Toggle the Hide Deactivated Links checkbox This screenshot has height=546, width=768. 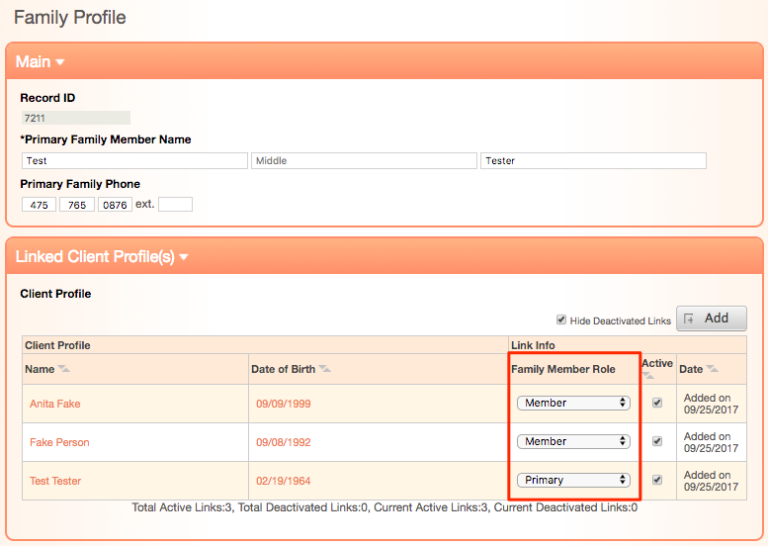tap(561, 320)
